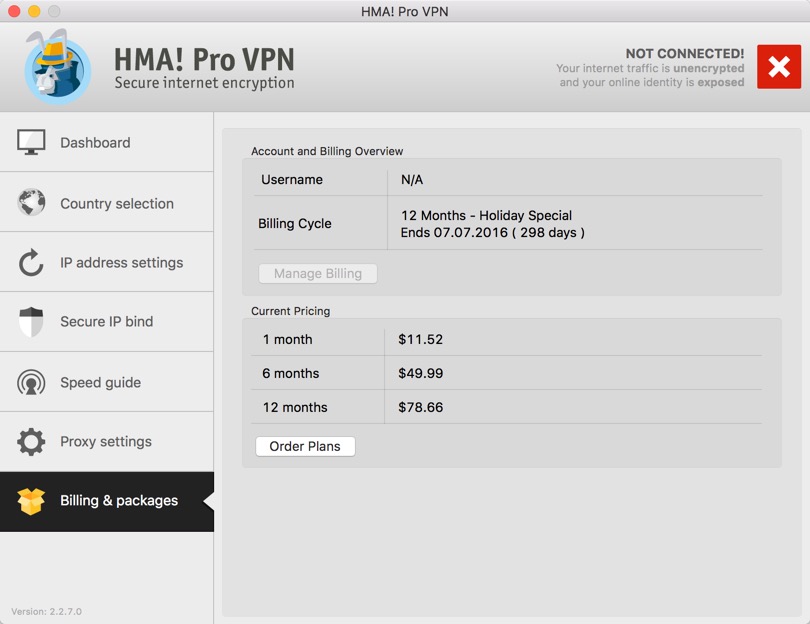Click the Version: 2.2.7.0 text
The image size is (810, 624).
tap(46, 612)
